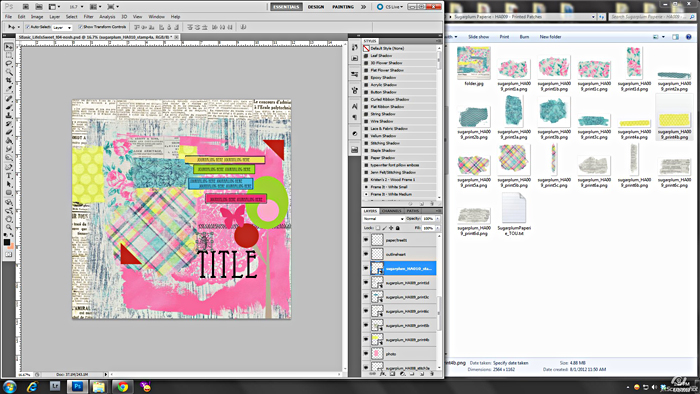Viewport: 700px width, 394px height.
Task: Open the Screen Mode dropdown
Action: (x=112, y=7)
